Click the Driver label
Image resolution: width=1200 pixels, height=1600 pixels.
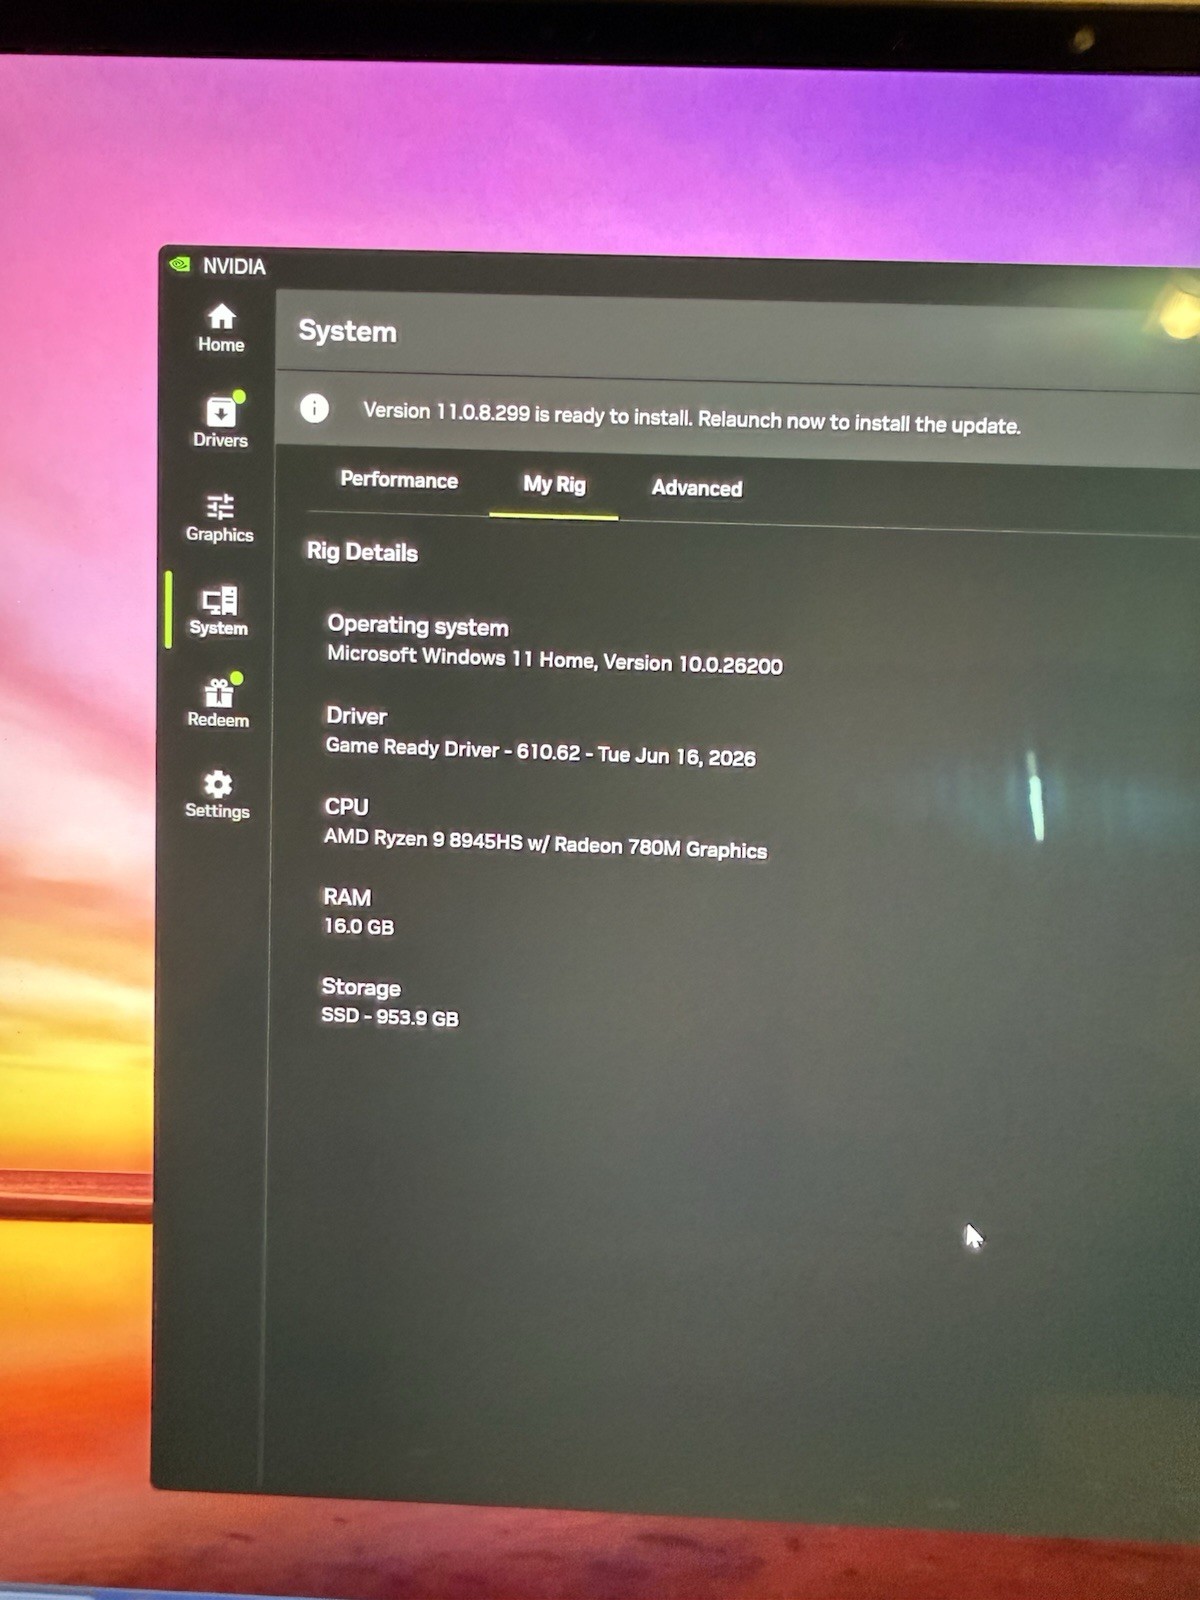(x=356, y=716)
